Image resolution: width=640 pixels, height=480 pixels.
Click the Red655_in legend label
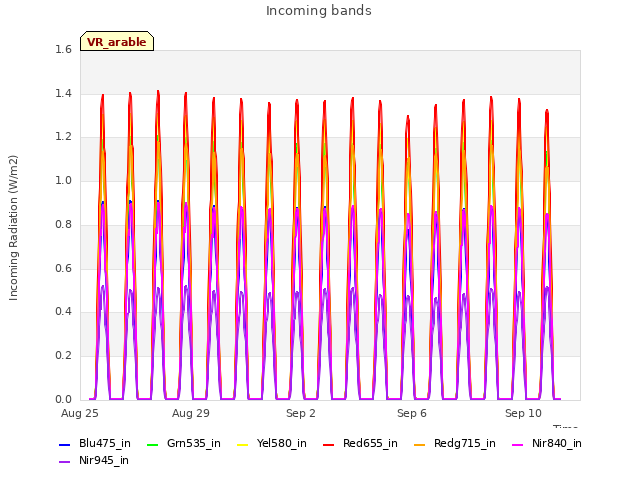click(370, 443)
